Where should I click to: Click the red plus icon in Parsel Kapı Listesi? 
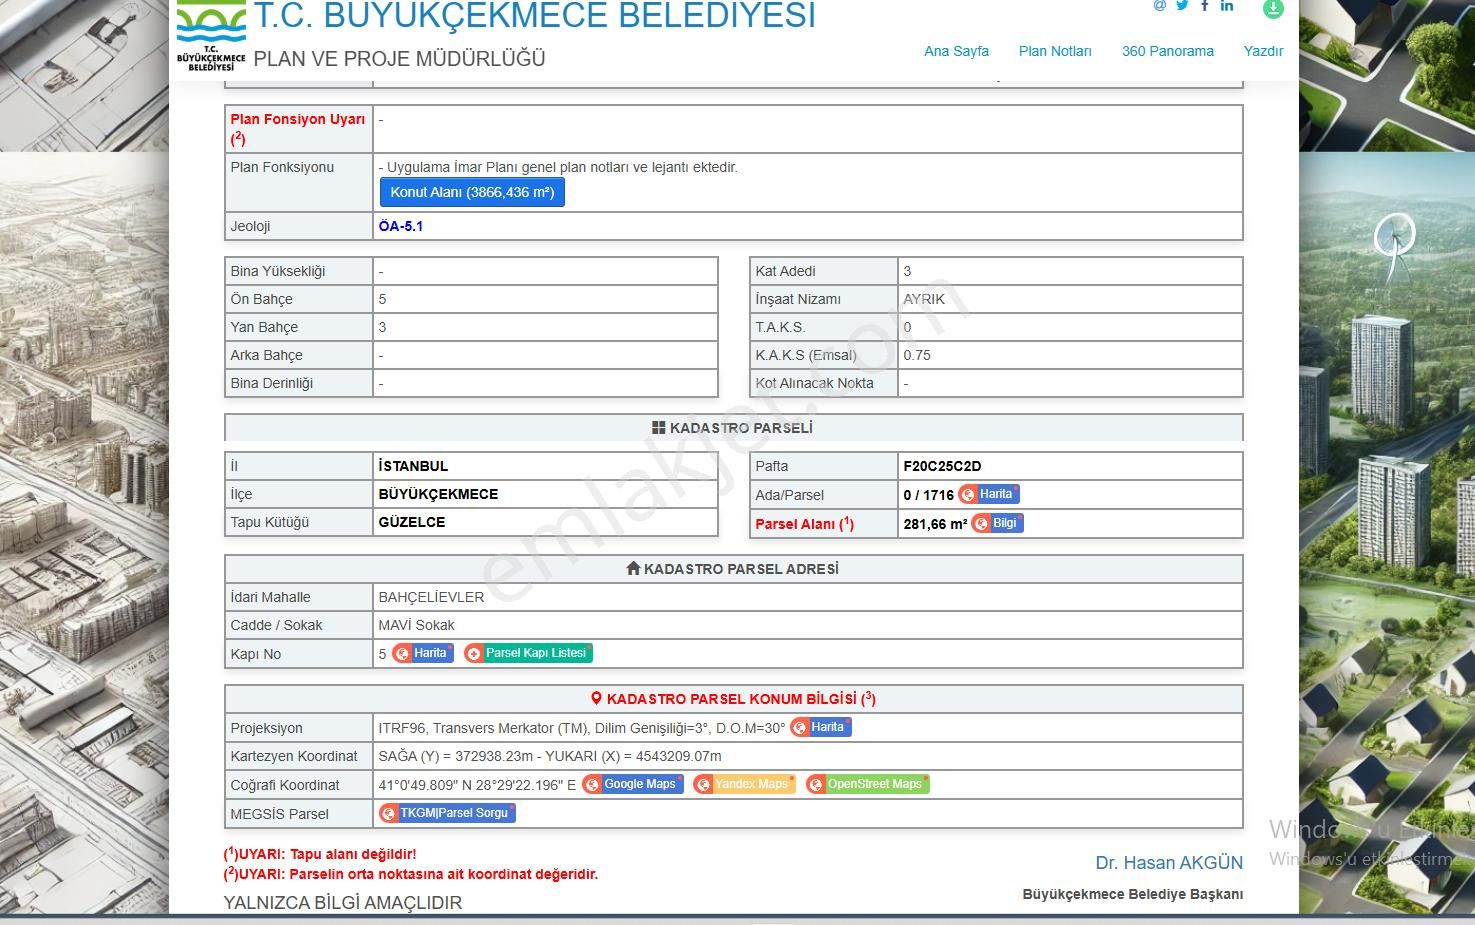[x=474, y=654]
